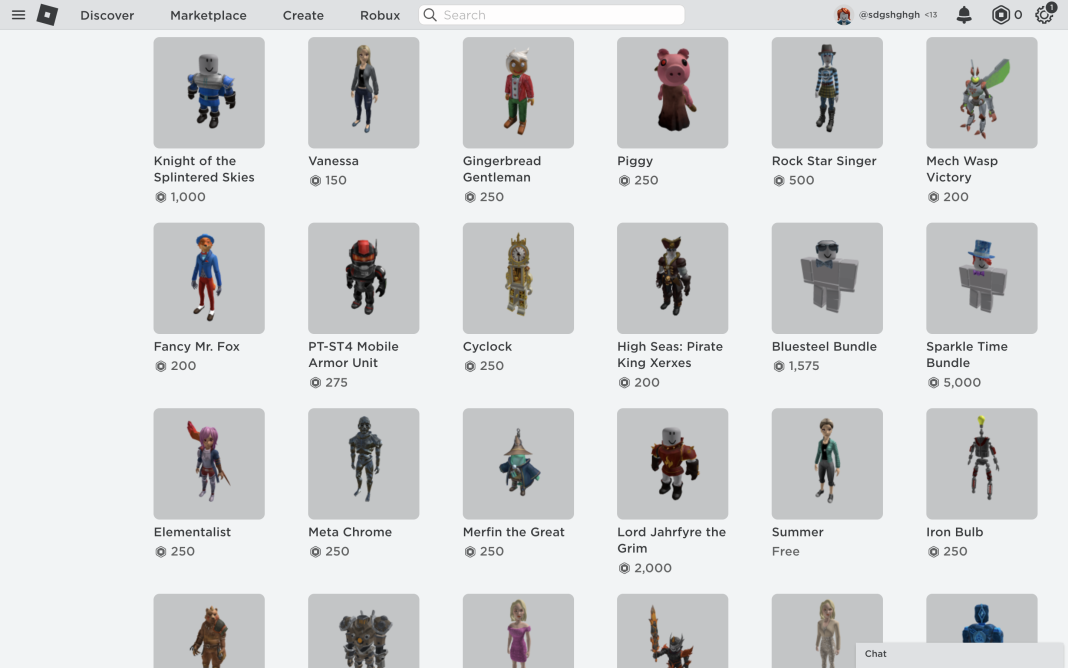Go to the Discover tab

[x=107, y=15]
